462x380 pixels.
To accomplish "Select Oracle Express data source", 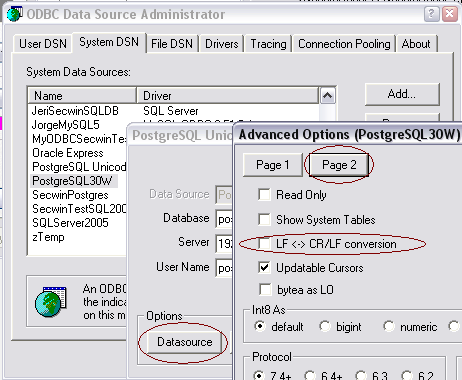I will click(x=68, y=153).
